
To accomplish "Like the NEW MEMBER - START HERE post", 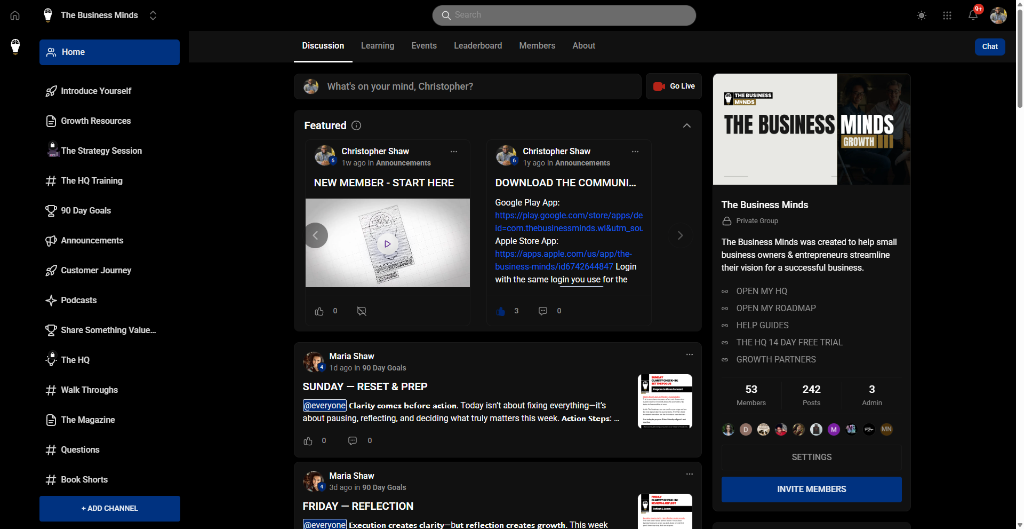I will [319, 312].
